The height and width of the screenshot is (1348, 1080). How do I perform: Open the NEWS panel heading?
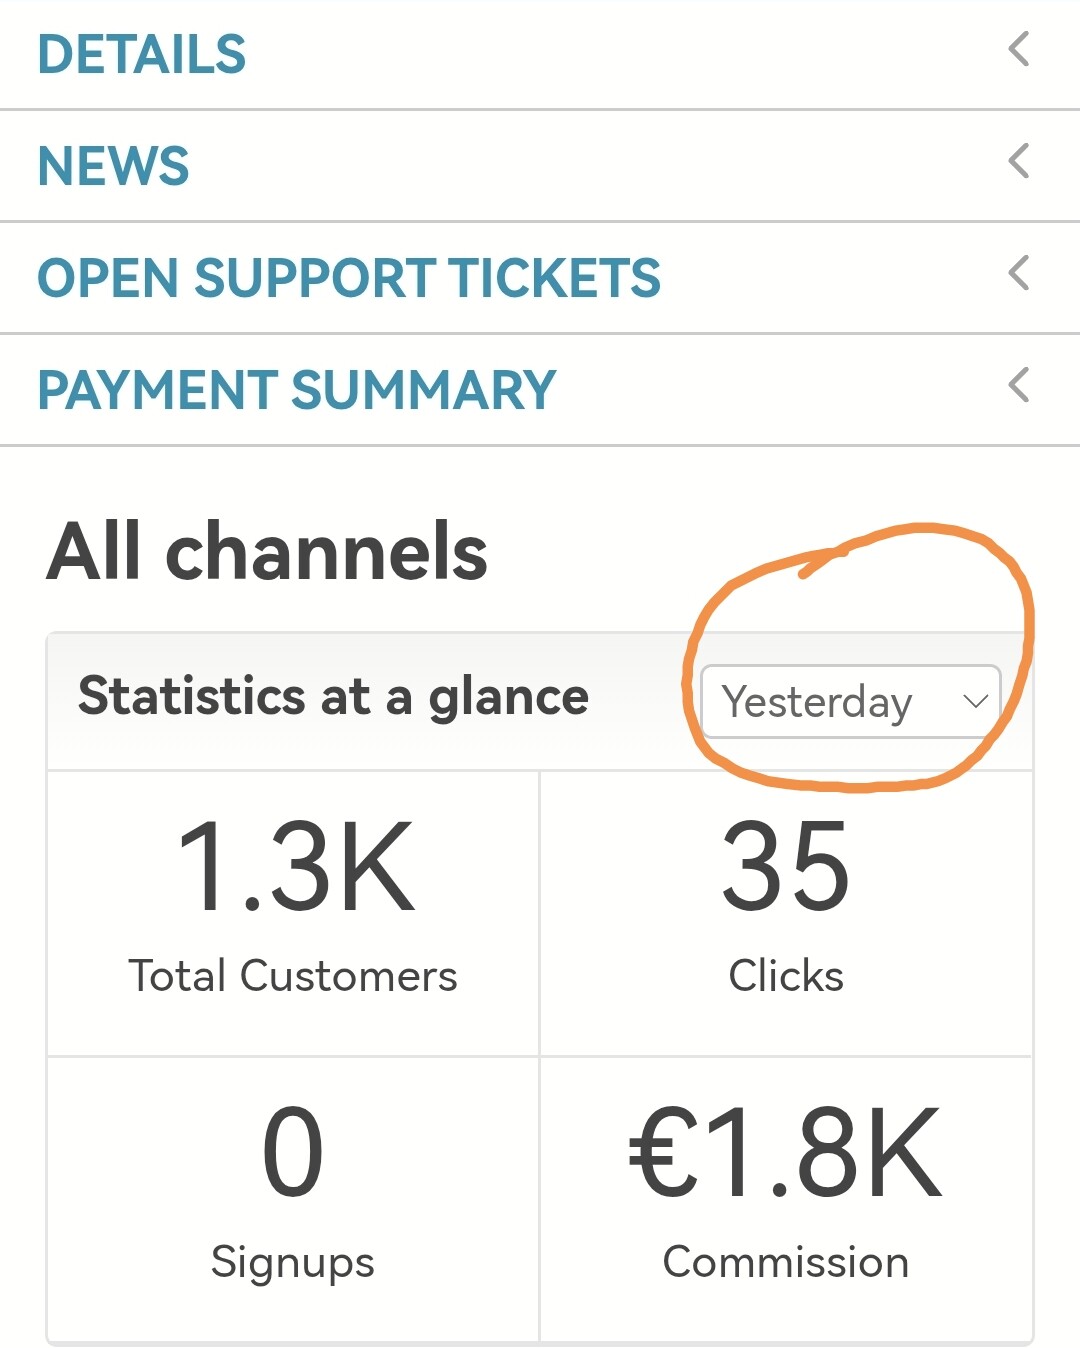[113, 166]
